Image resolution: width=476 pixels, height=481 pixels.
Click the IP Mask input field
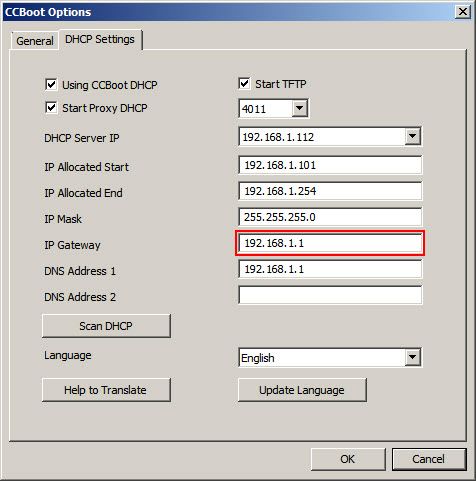click(330, 217)
